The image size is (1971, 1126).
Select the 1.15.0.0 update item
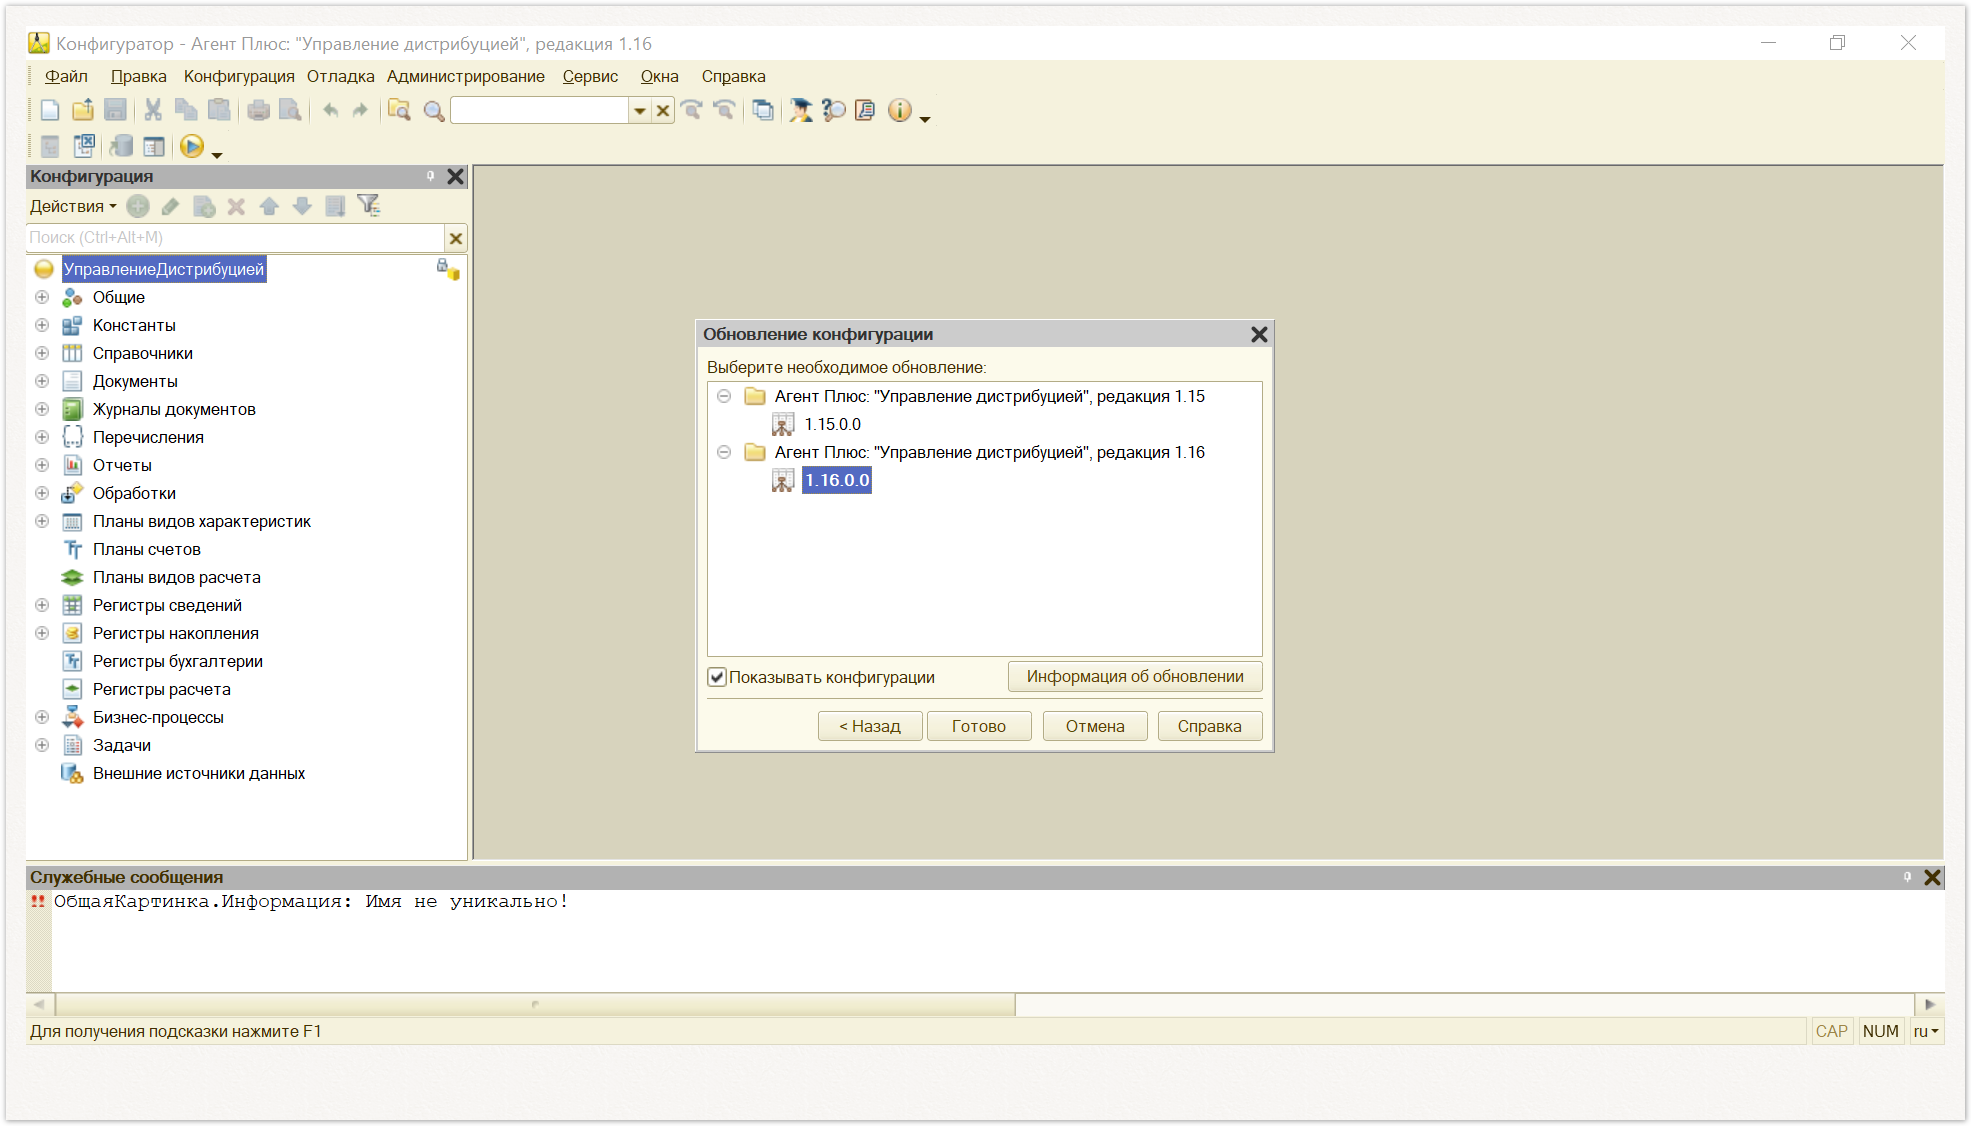tap(832, 424)
